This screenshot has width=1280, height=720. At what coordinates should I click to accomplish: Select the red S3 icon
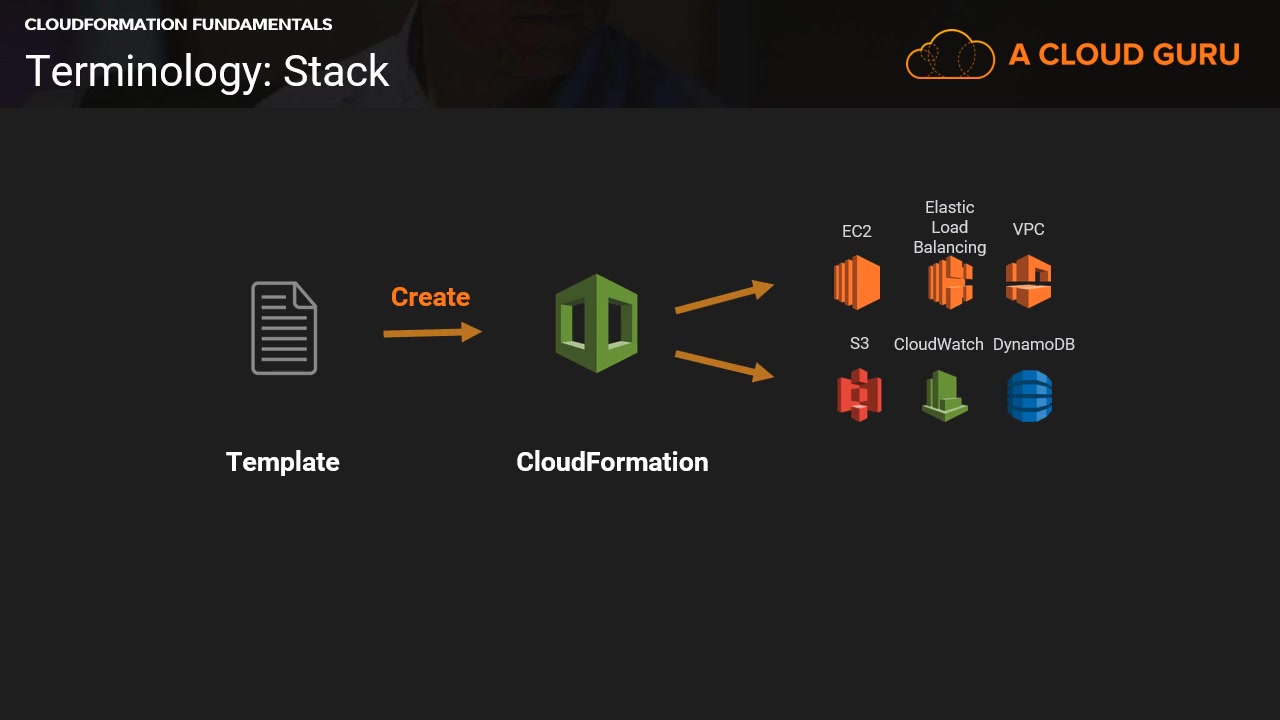pyautogui.click(x=859, y=395)
